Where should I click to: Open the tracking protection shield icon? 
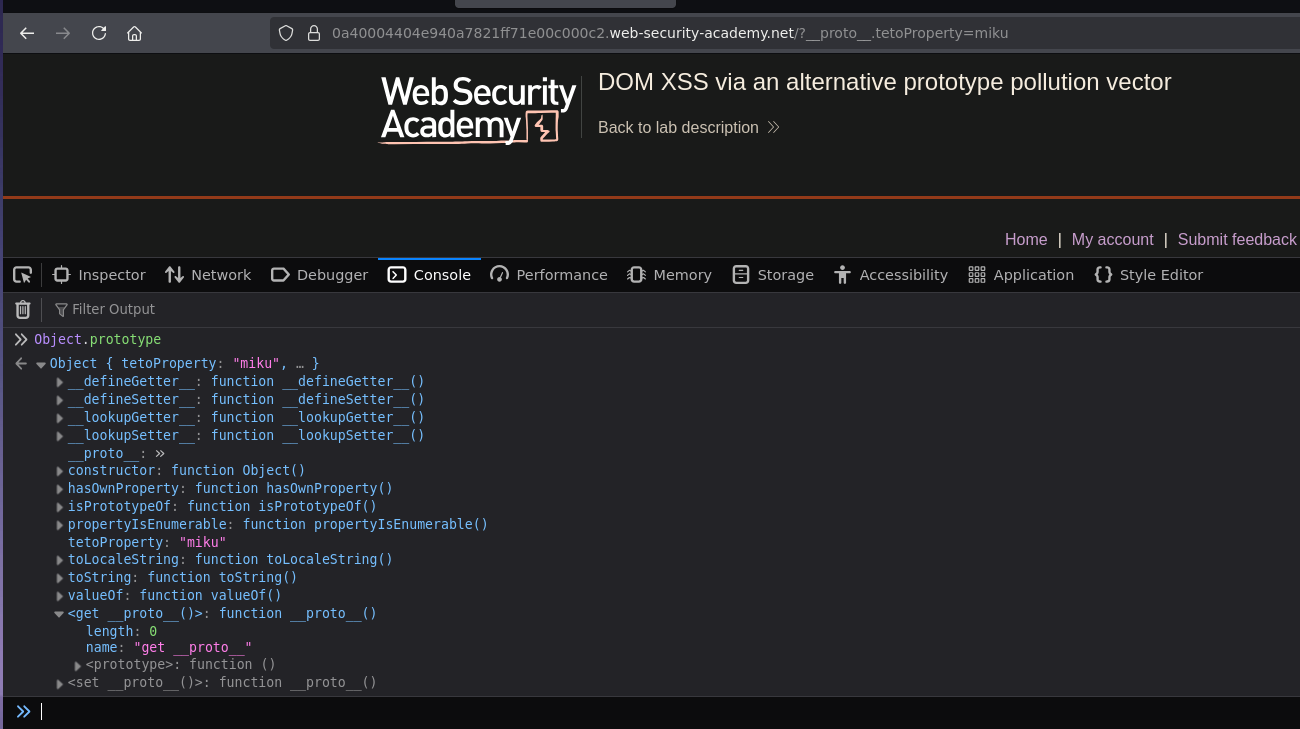pos(286,33)
